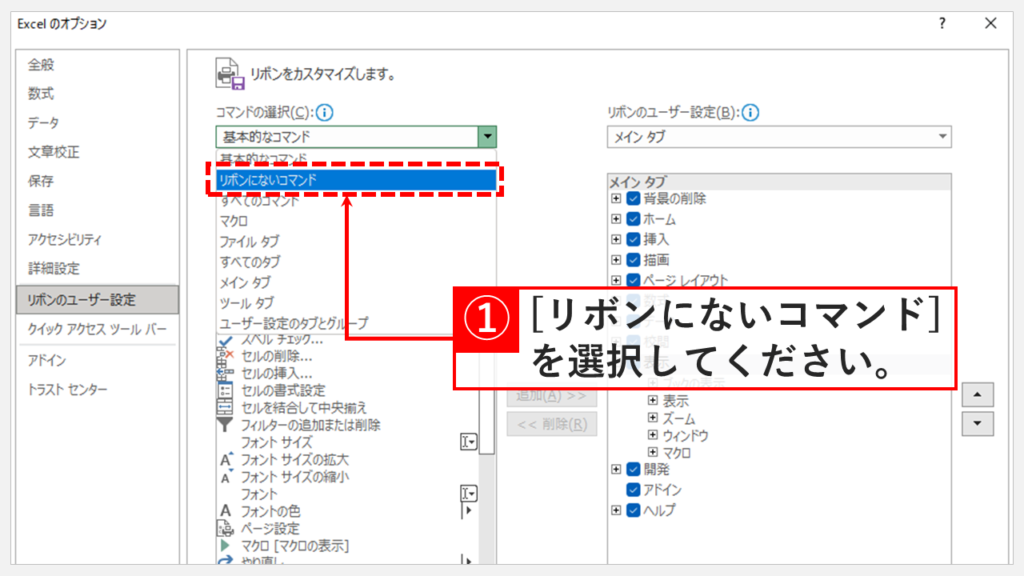1024x576 pixels.
Task: Click the command list vertical scrollbar
Action: point(487,420)
